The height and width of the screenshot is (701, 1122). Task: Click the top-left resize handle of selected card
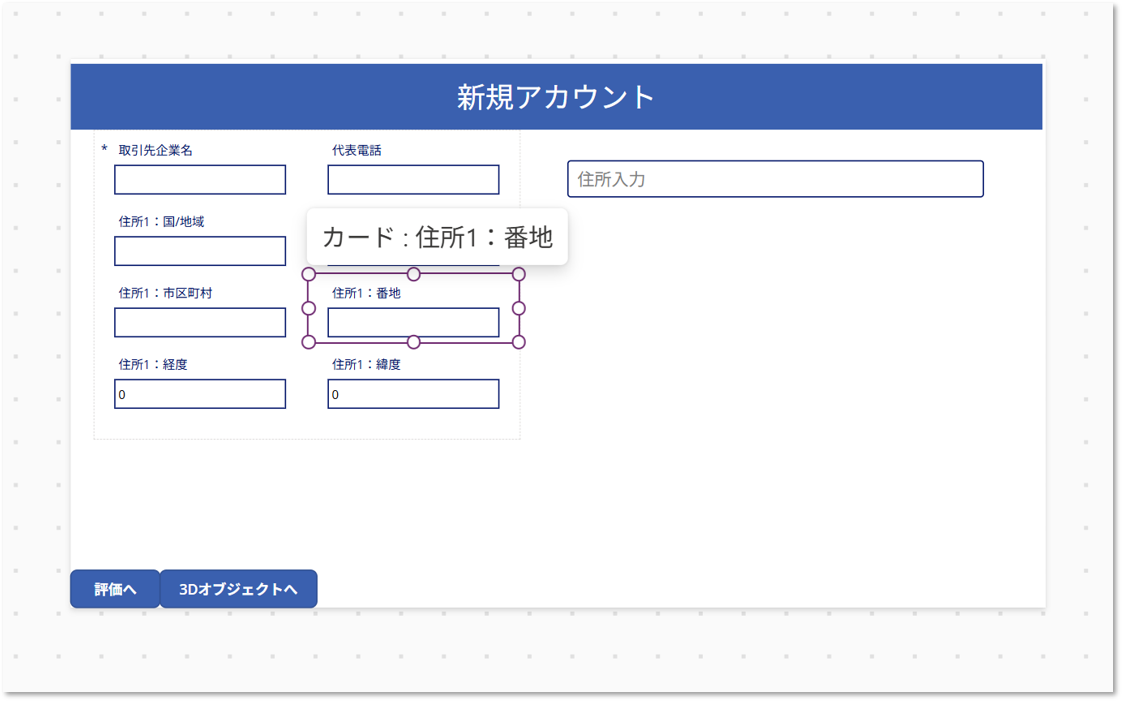pyautogui.click(x=309, y=274)
